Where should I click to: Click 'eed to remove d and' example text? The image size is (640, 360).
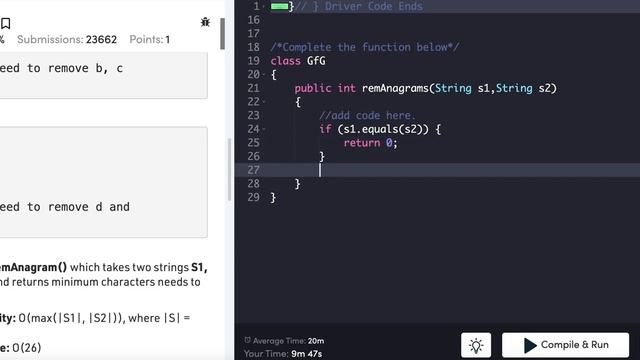(65, 207)
